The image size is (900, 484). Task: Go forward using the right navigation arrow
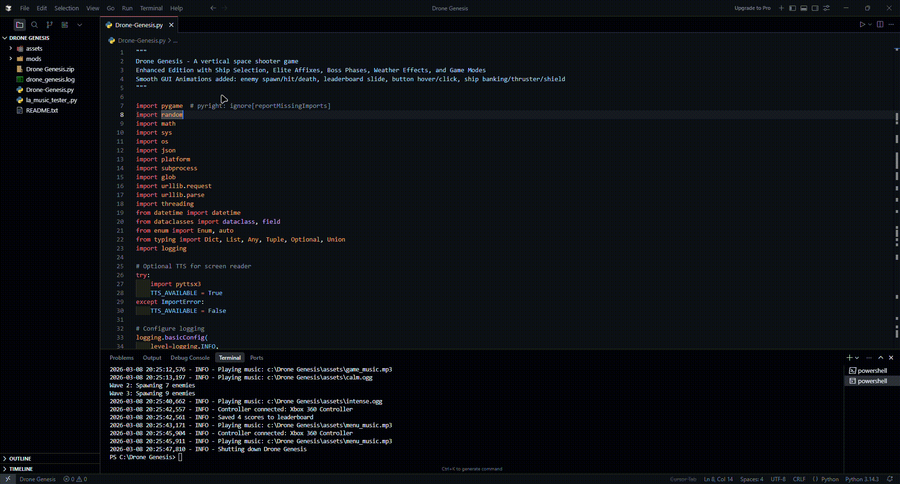(x=225, y=8)
